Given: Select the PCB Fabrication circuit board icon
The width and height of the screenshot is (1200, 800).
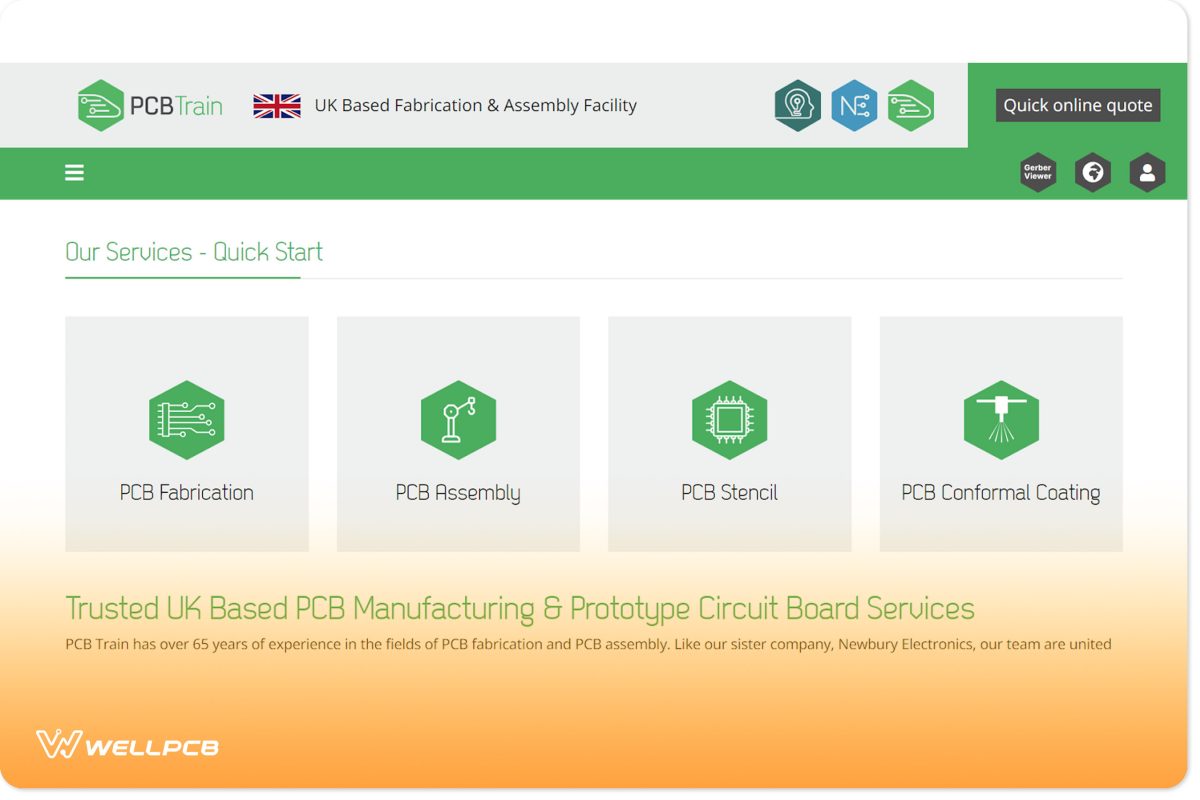Looking at the screenshot, I should click(x=186, y=420).
